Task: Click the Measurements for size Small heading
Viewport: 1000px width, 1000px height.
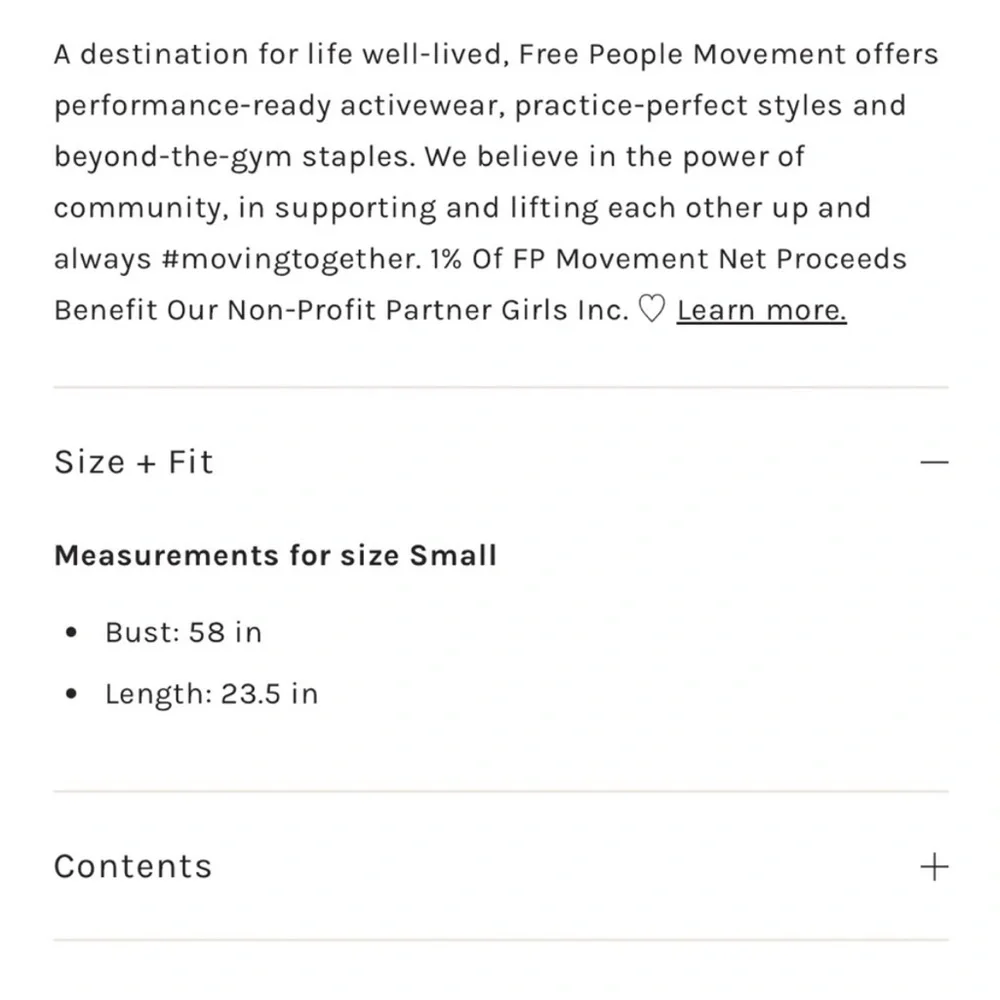Action: tap(275, 555)
